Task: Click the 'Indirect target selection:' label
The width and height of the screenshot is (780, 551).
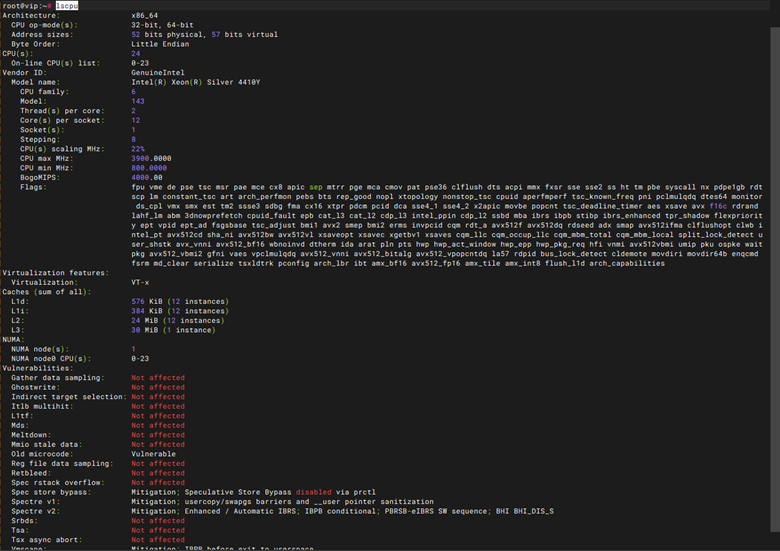Action: coord(69,396)
